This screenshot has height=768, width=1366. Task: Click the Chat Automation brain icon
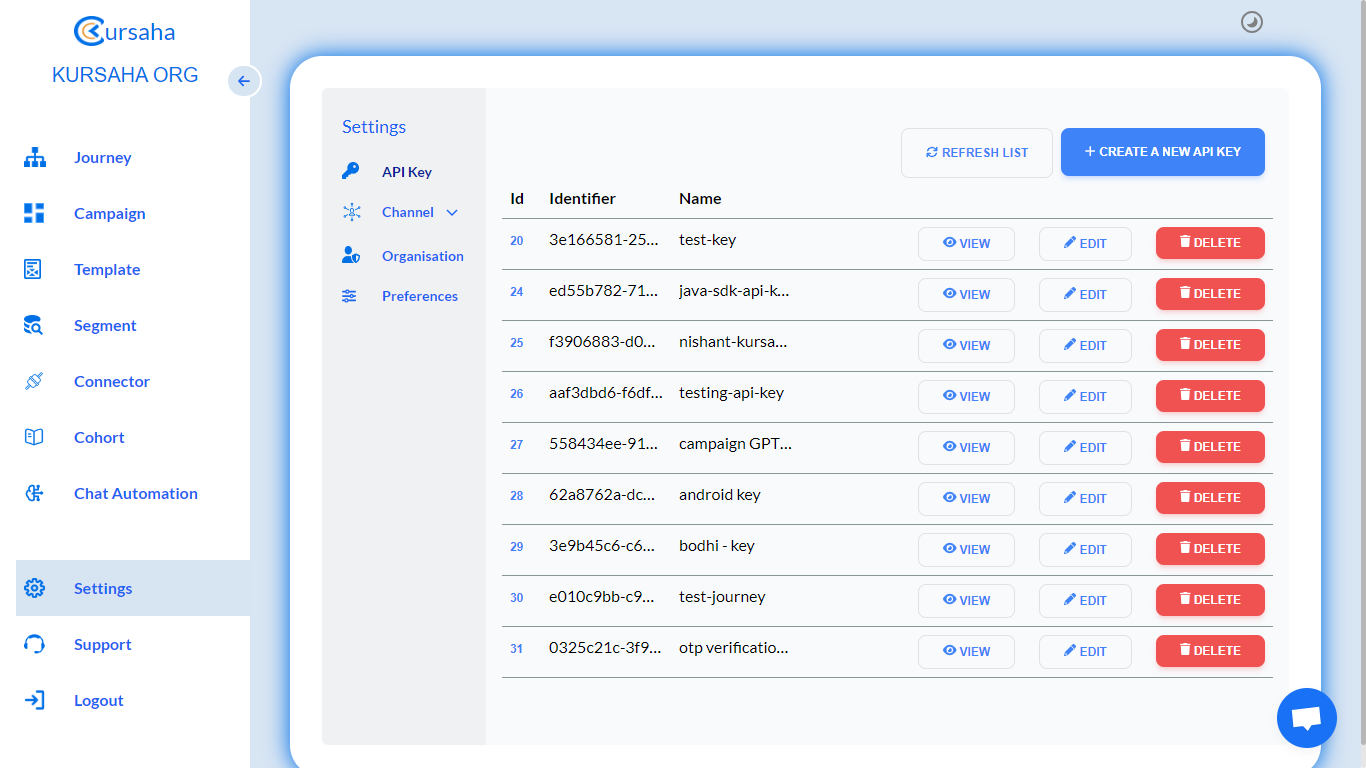pos(34,493)
